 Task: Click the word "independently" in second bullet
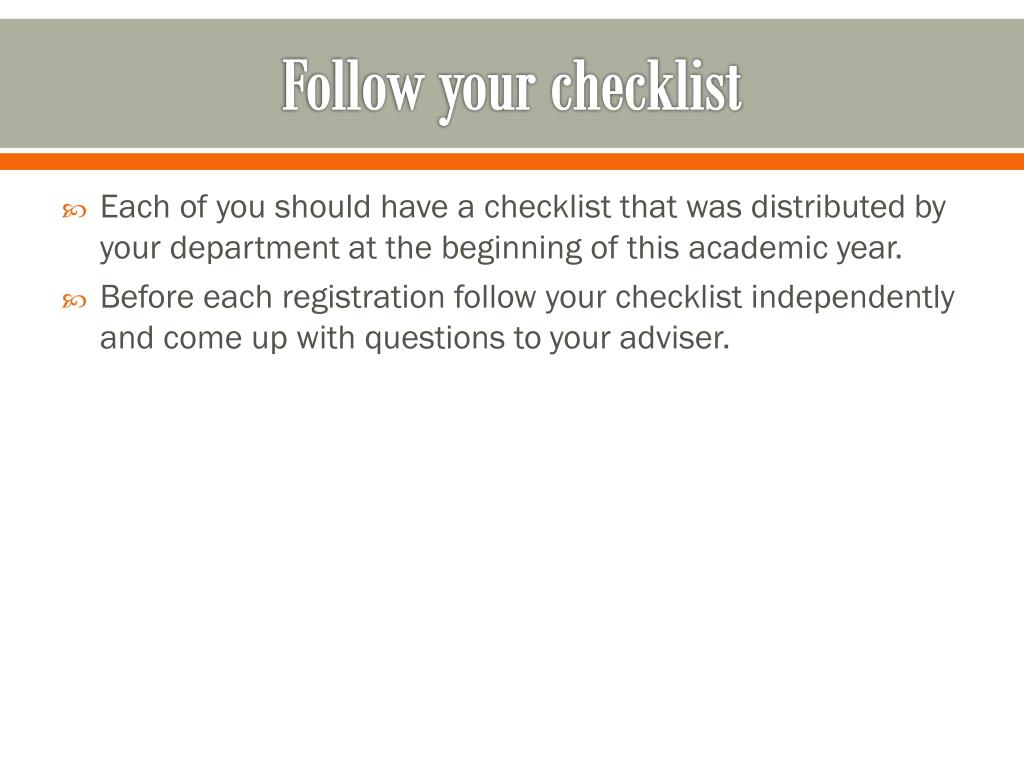click(852, 298)
